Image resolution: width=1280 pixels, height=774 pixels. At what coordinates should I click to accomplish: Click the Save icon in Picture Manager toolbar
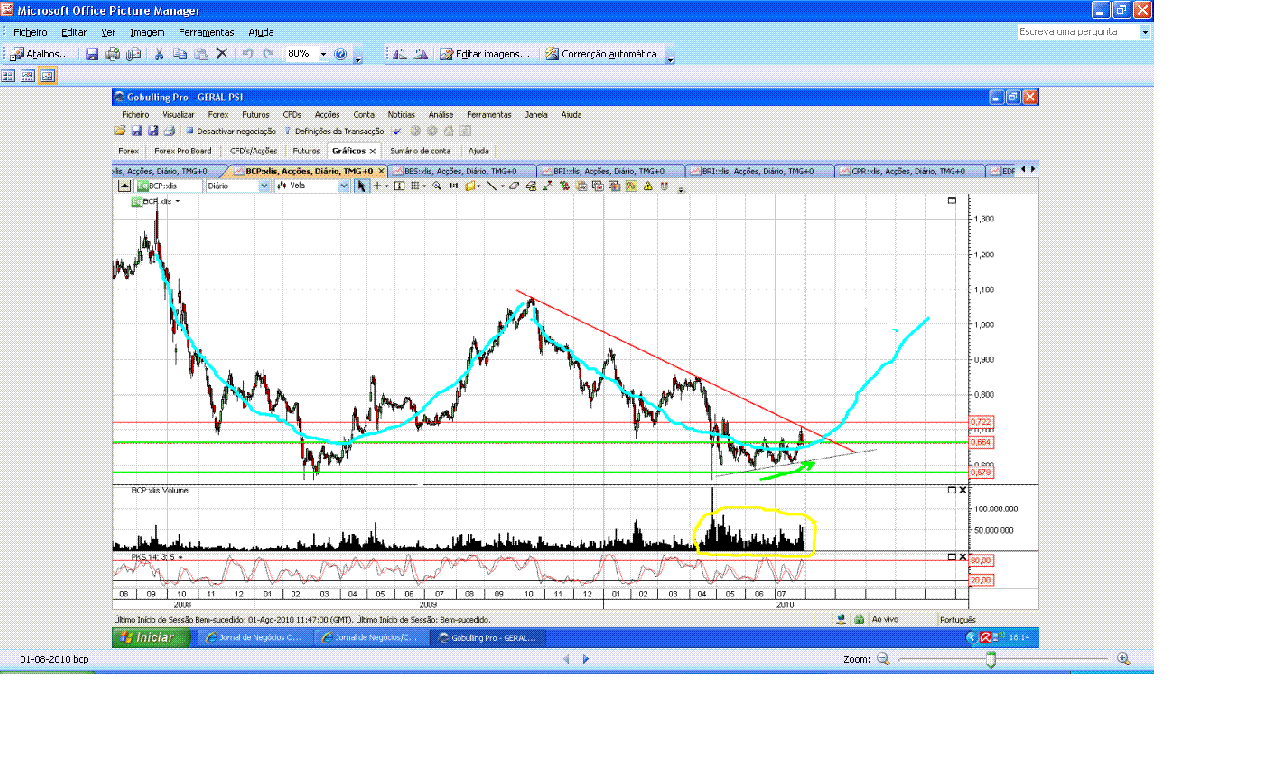point(92,54)
